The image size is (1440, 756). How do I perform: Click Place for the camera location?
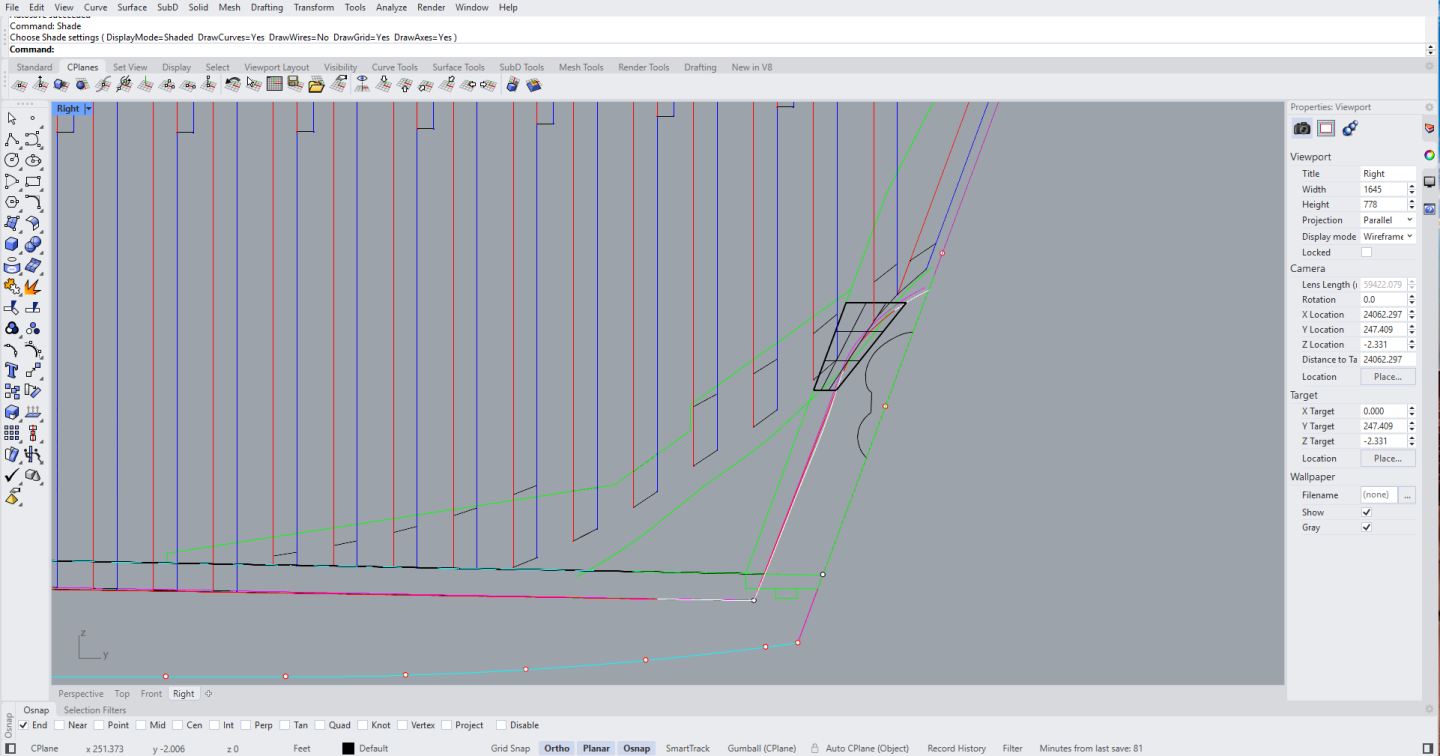pos(1387,376)
